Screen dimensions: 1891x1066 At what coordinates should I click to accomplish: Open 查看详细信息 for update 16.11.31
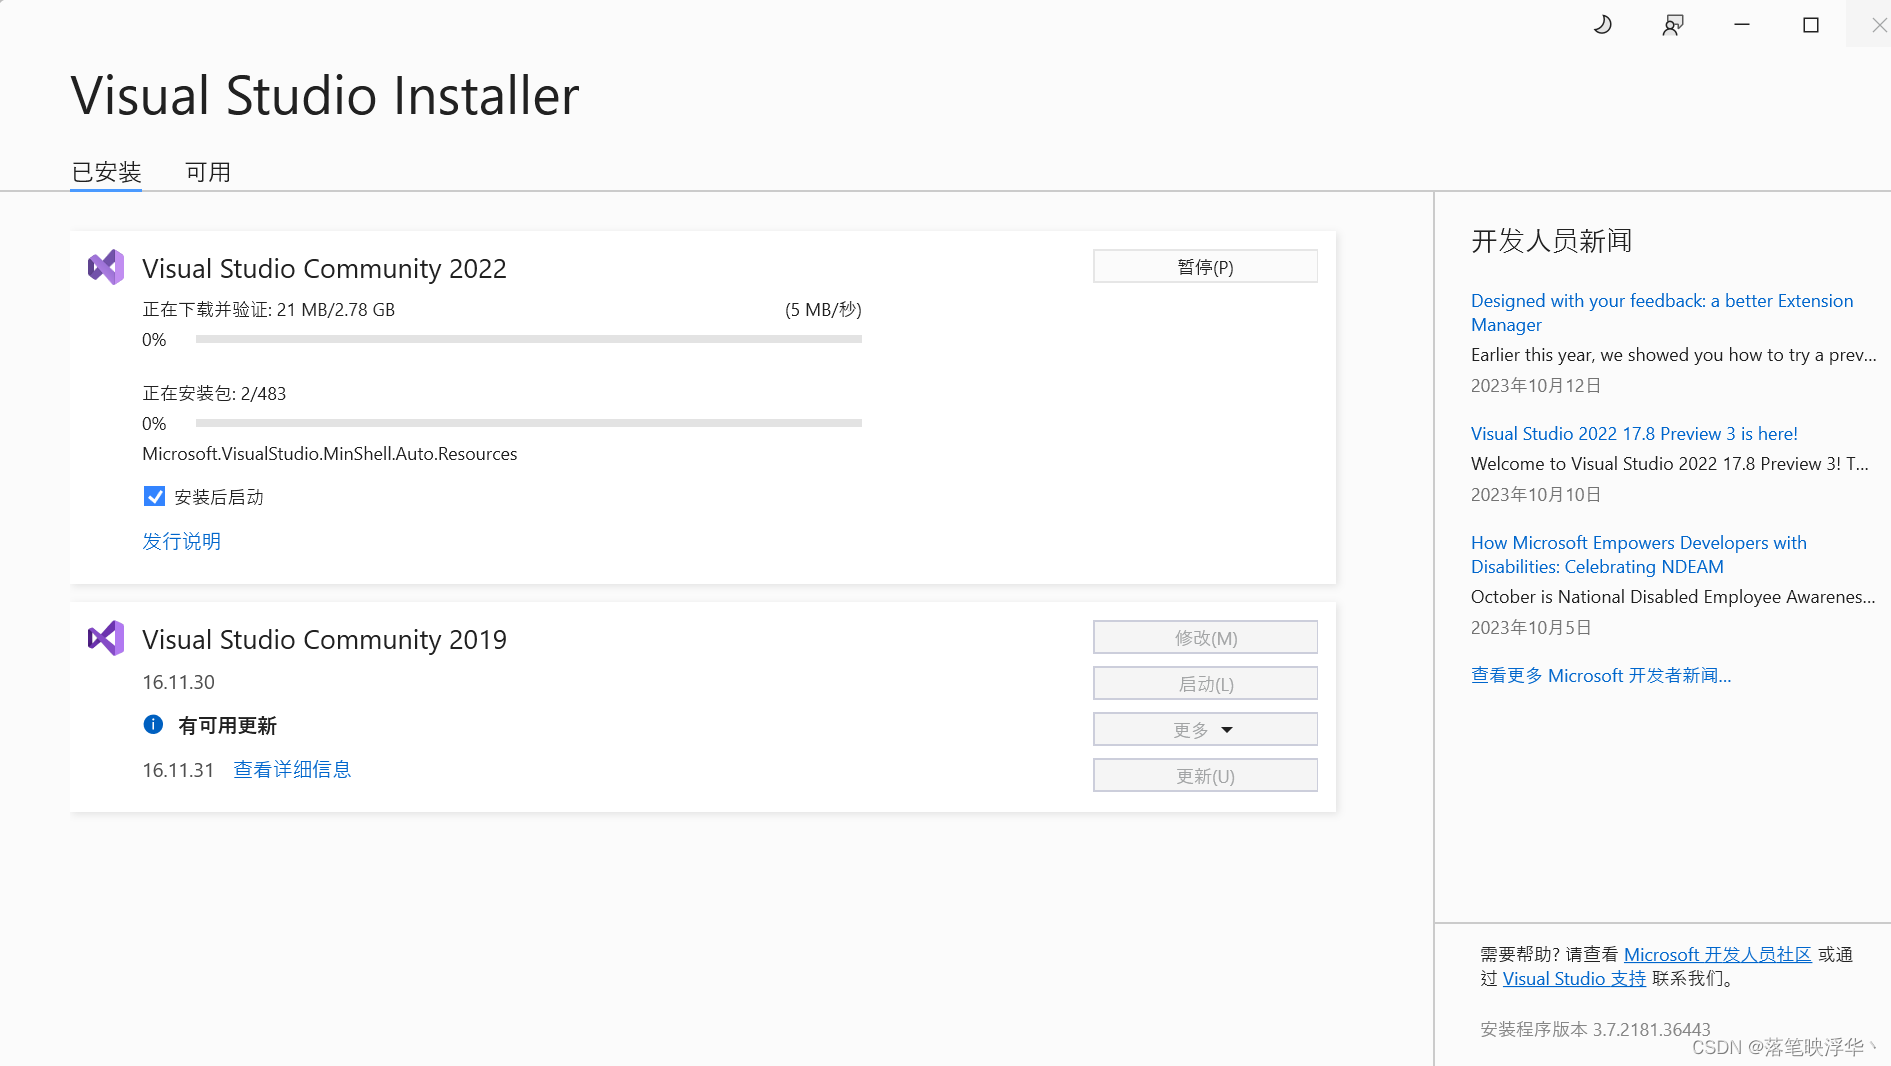pyautogui.click(x=291, y=769)
